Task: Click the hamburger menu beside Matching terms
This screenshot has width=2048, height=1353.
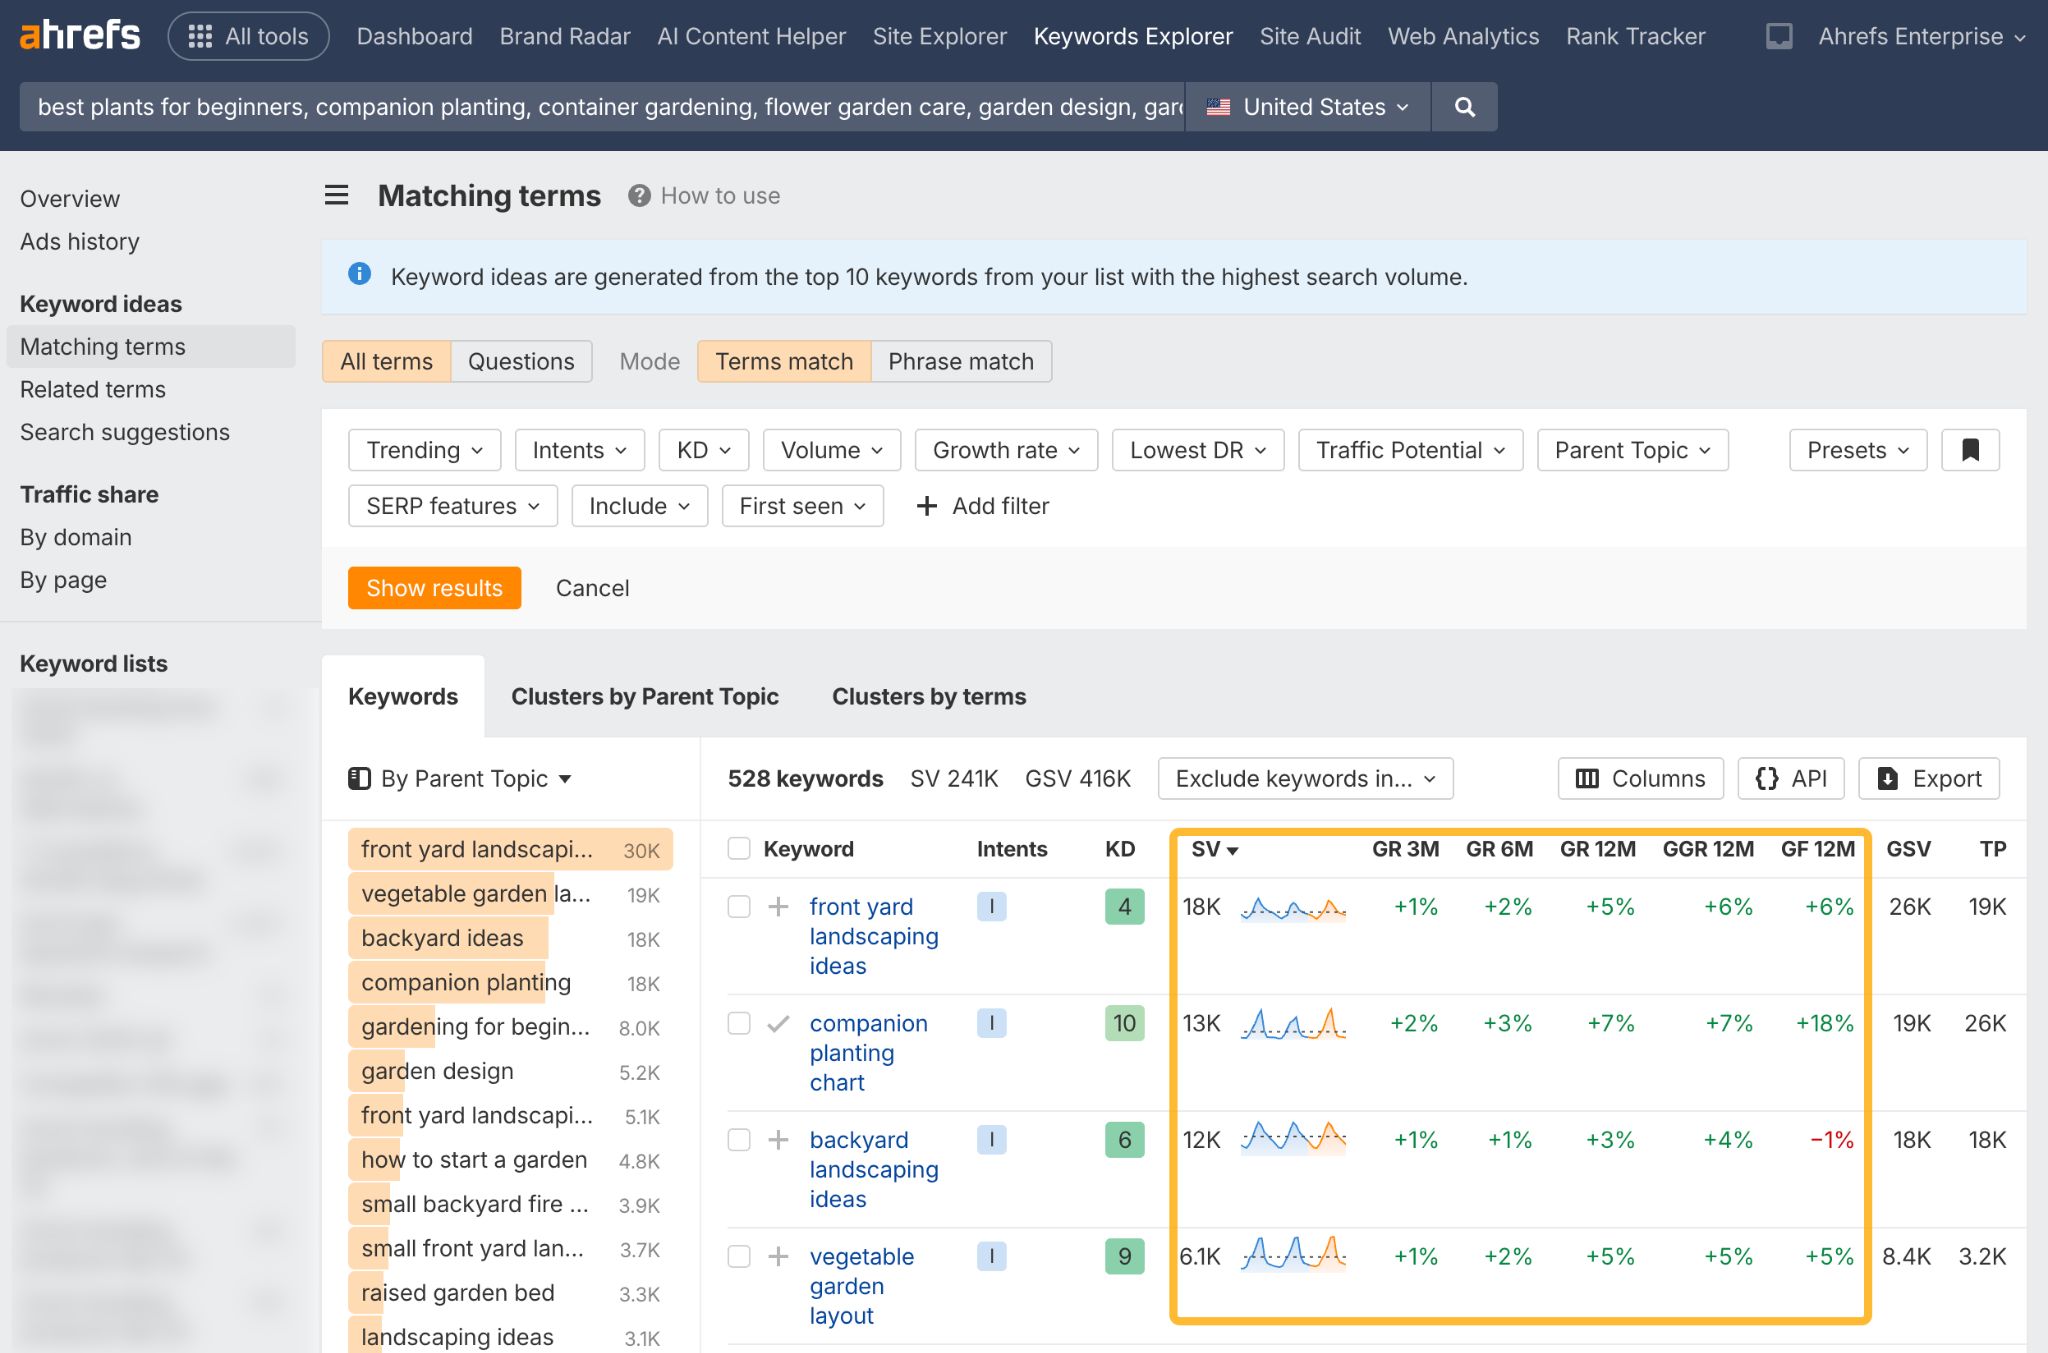Action: click(336, 195)
